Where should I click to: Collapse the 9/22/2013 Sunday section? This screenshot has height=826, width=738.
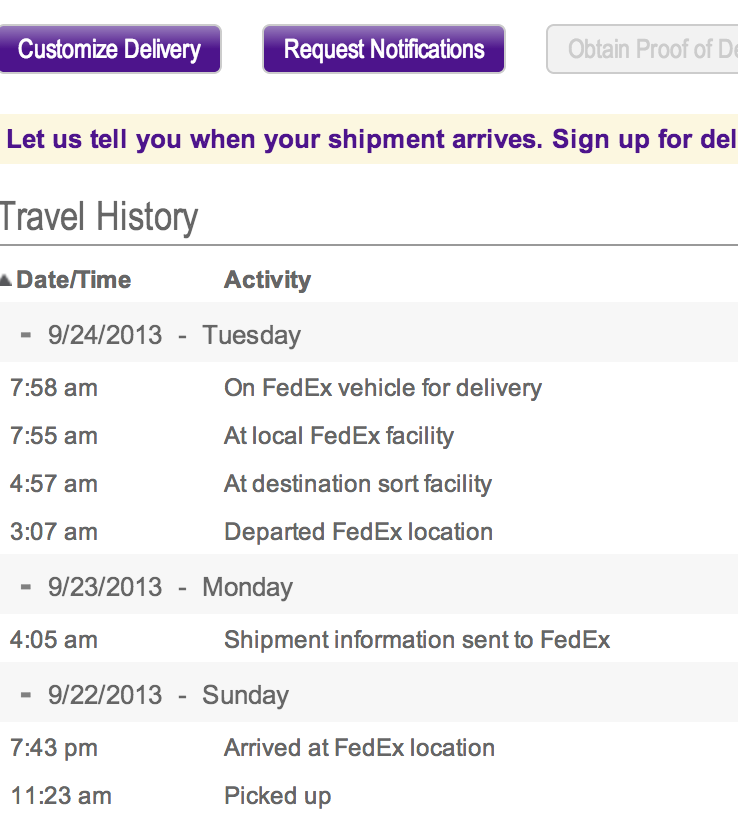point(26,694)
